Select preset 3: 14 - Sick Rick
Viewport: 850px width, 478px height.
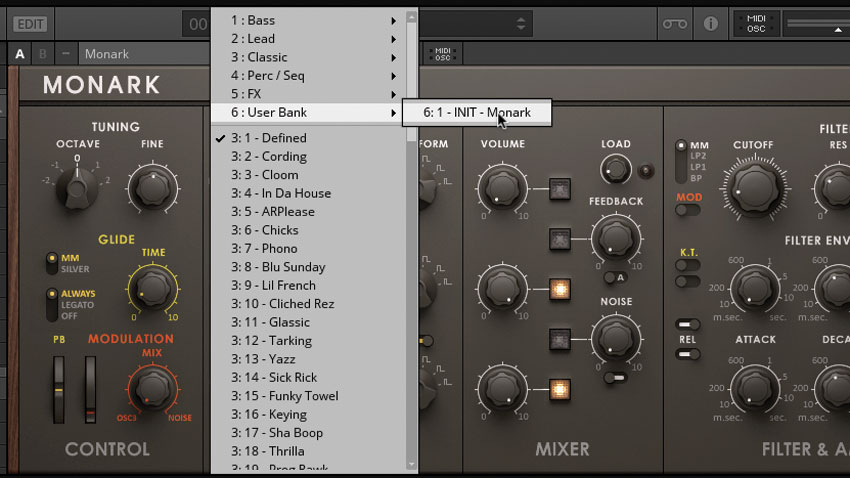pyautogui.click(x=309, y=378)
